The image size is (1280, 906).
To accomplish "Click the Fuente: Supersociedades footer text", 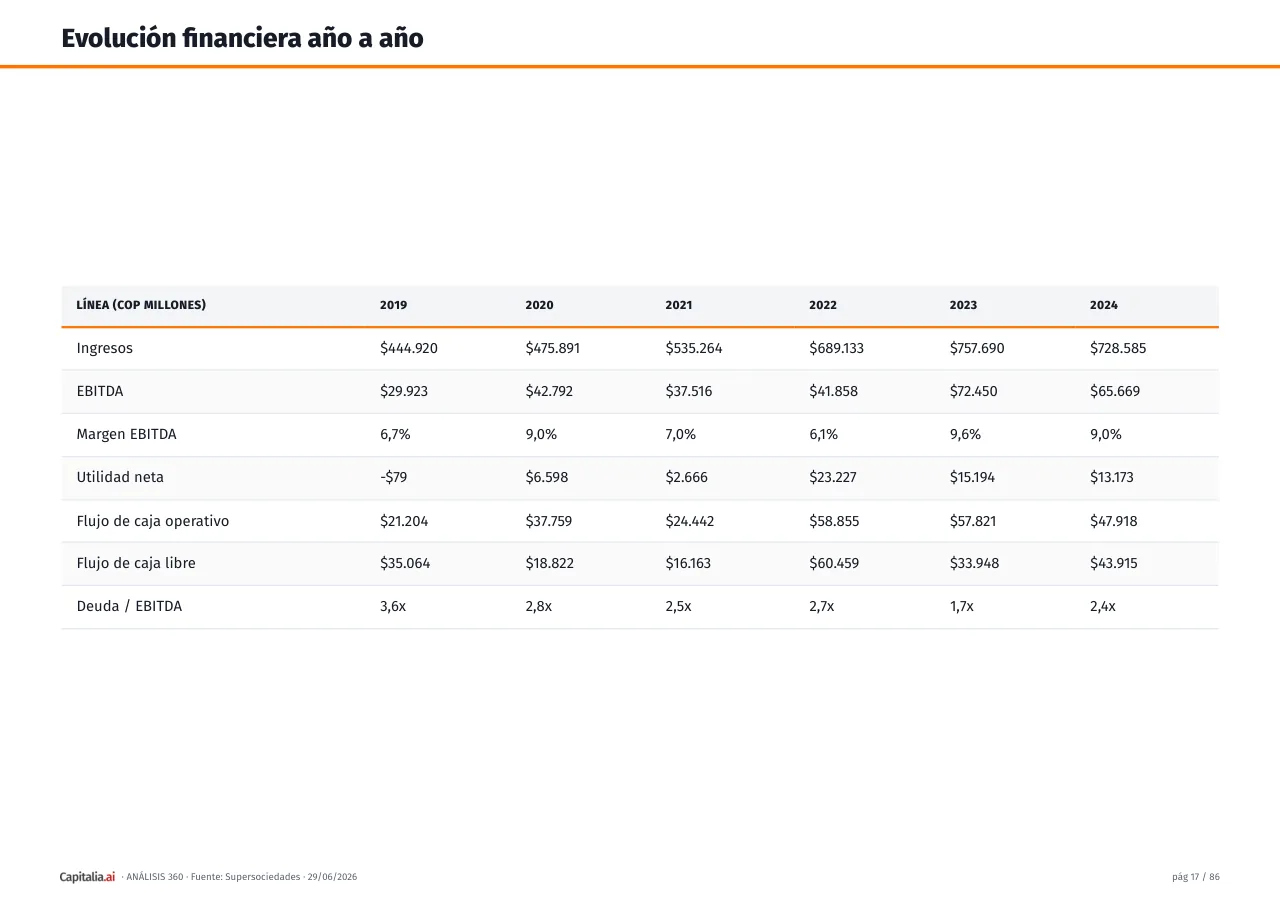I will [246, 877].
